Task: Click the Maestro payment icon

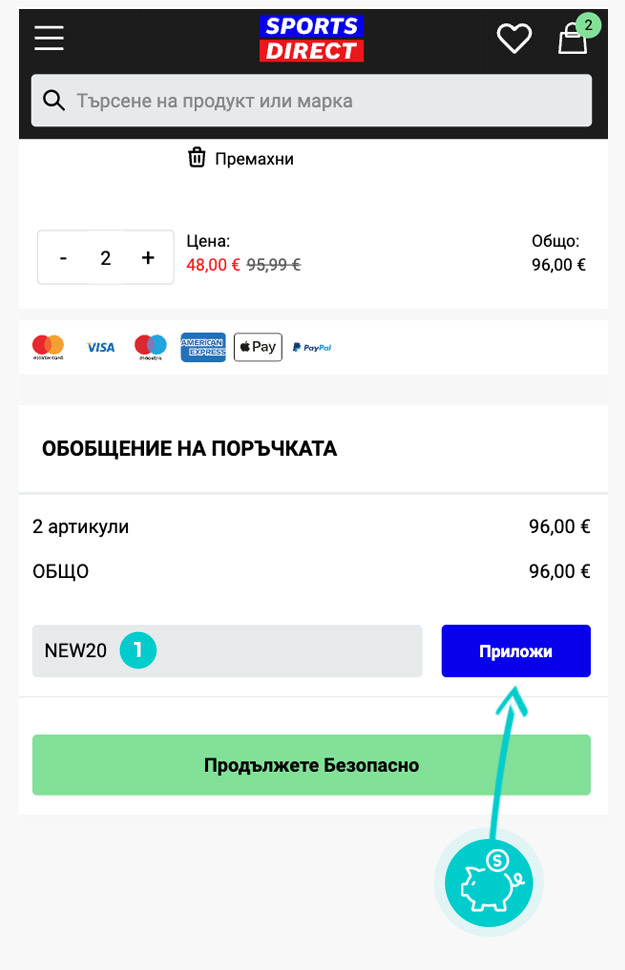Action: coord(150,347)
